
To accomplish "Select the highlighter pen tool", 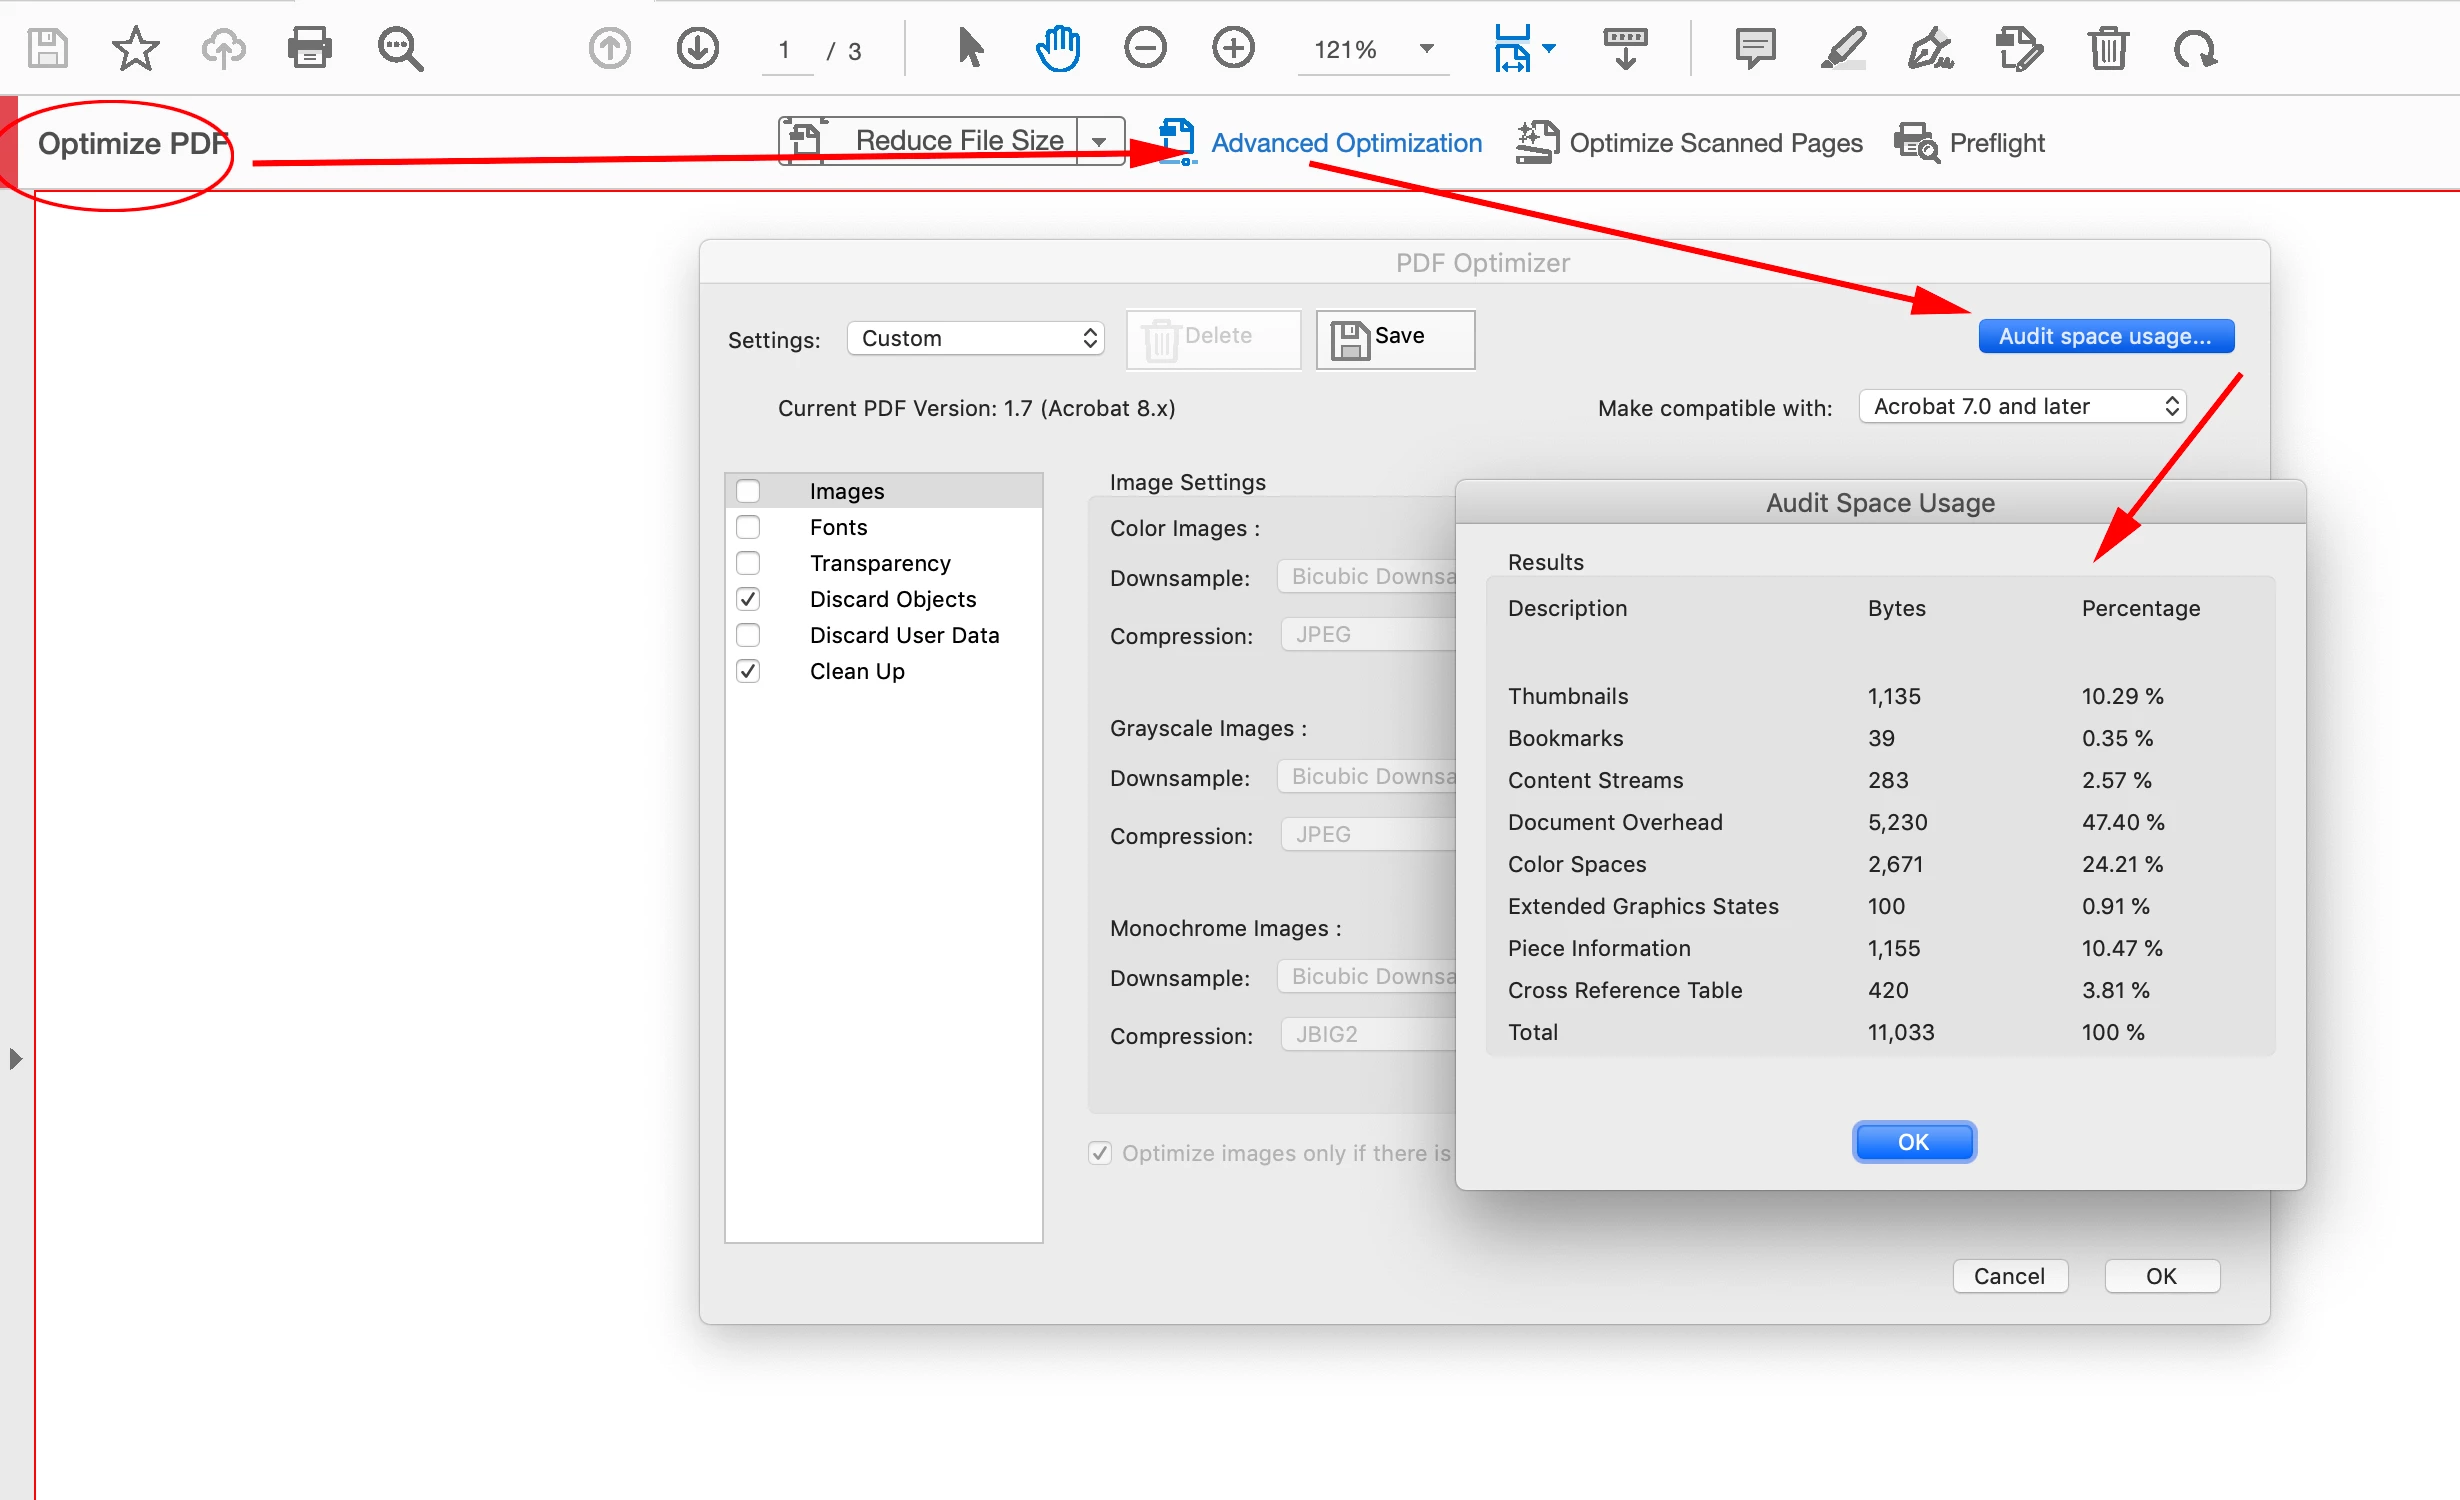I will tap(1843, 48).
